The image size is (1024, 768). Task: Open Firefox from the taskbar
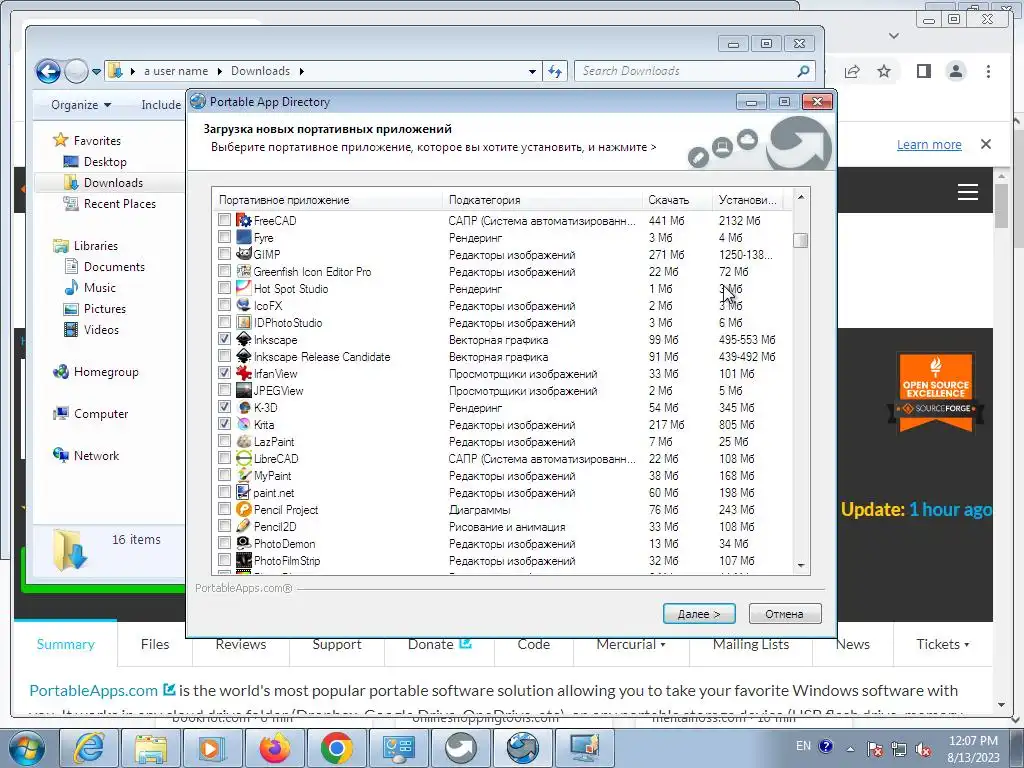pos(274,748)
